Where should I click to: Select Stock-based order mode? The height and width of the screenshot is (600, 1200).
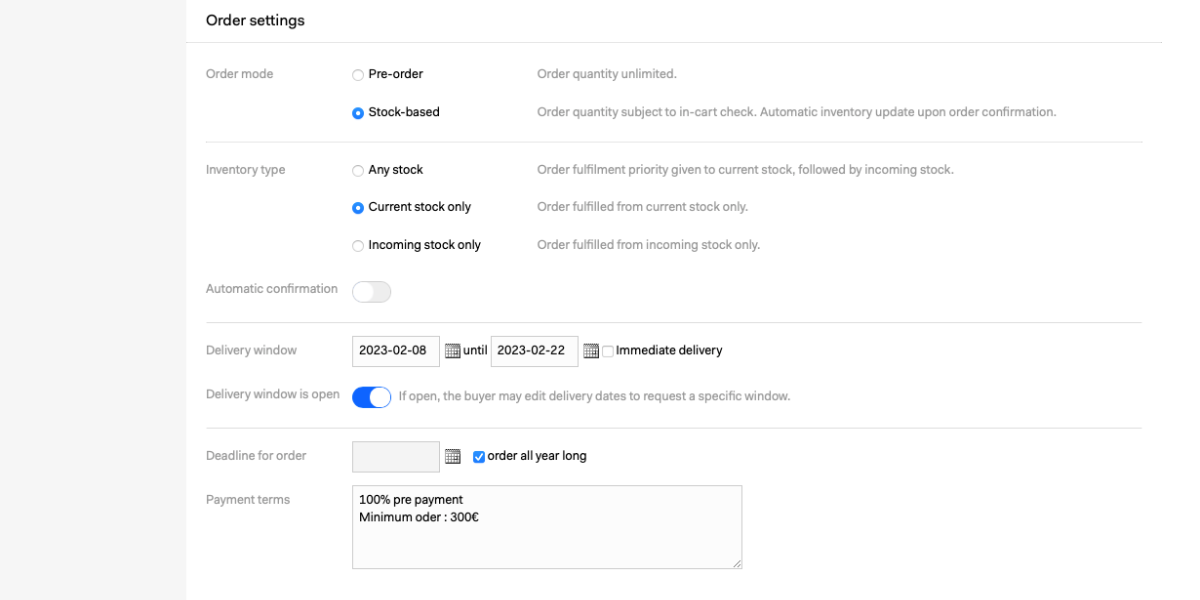pos(358,113)
